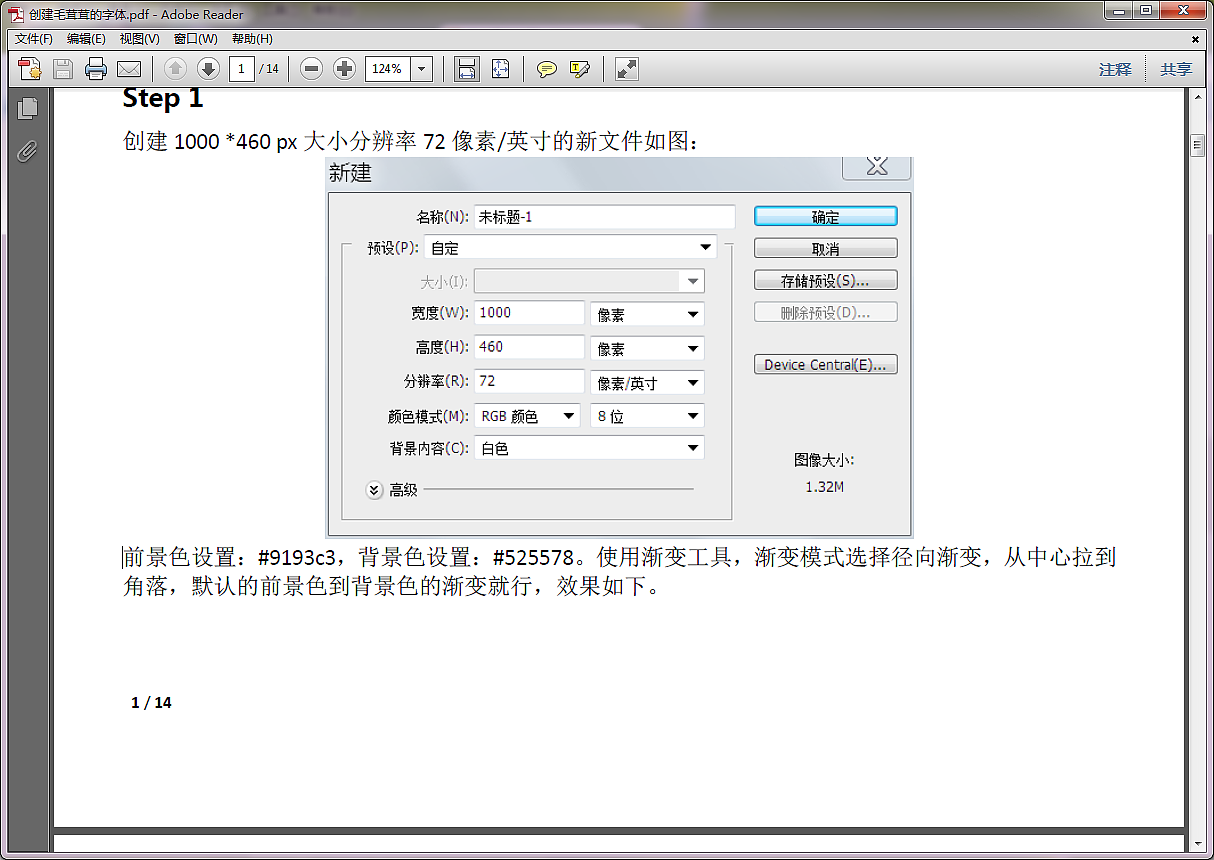The width and height of the screenshot is (1214, 860).
Task: Click the 宽度 field showing 1000
Action: click(529, 313)
